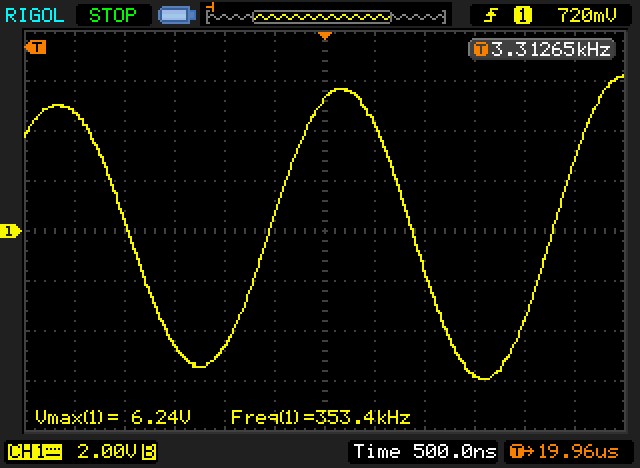Click the 3.31265kHz frequency counter readout

tap(550, 49)
